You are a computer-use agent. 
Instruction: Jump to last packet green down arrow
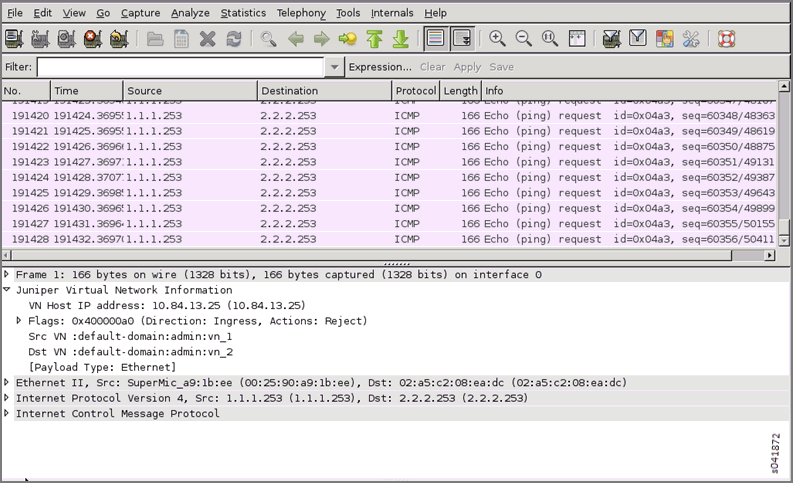[x=400, y=39]
